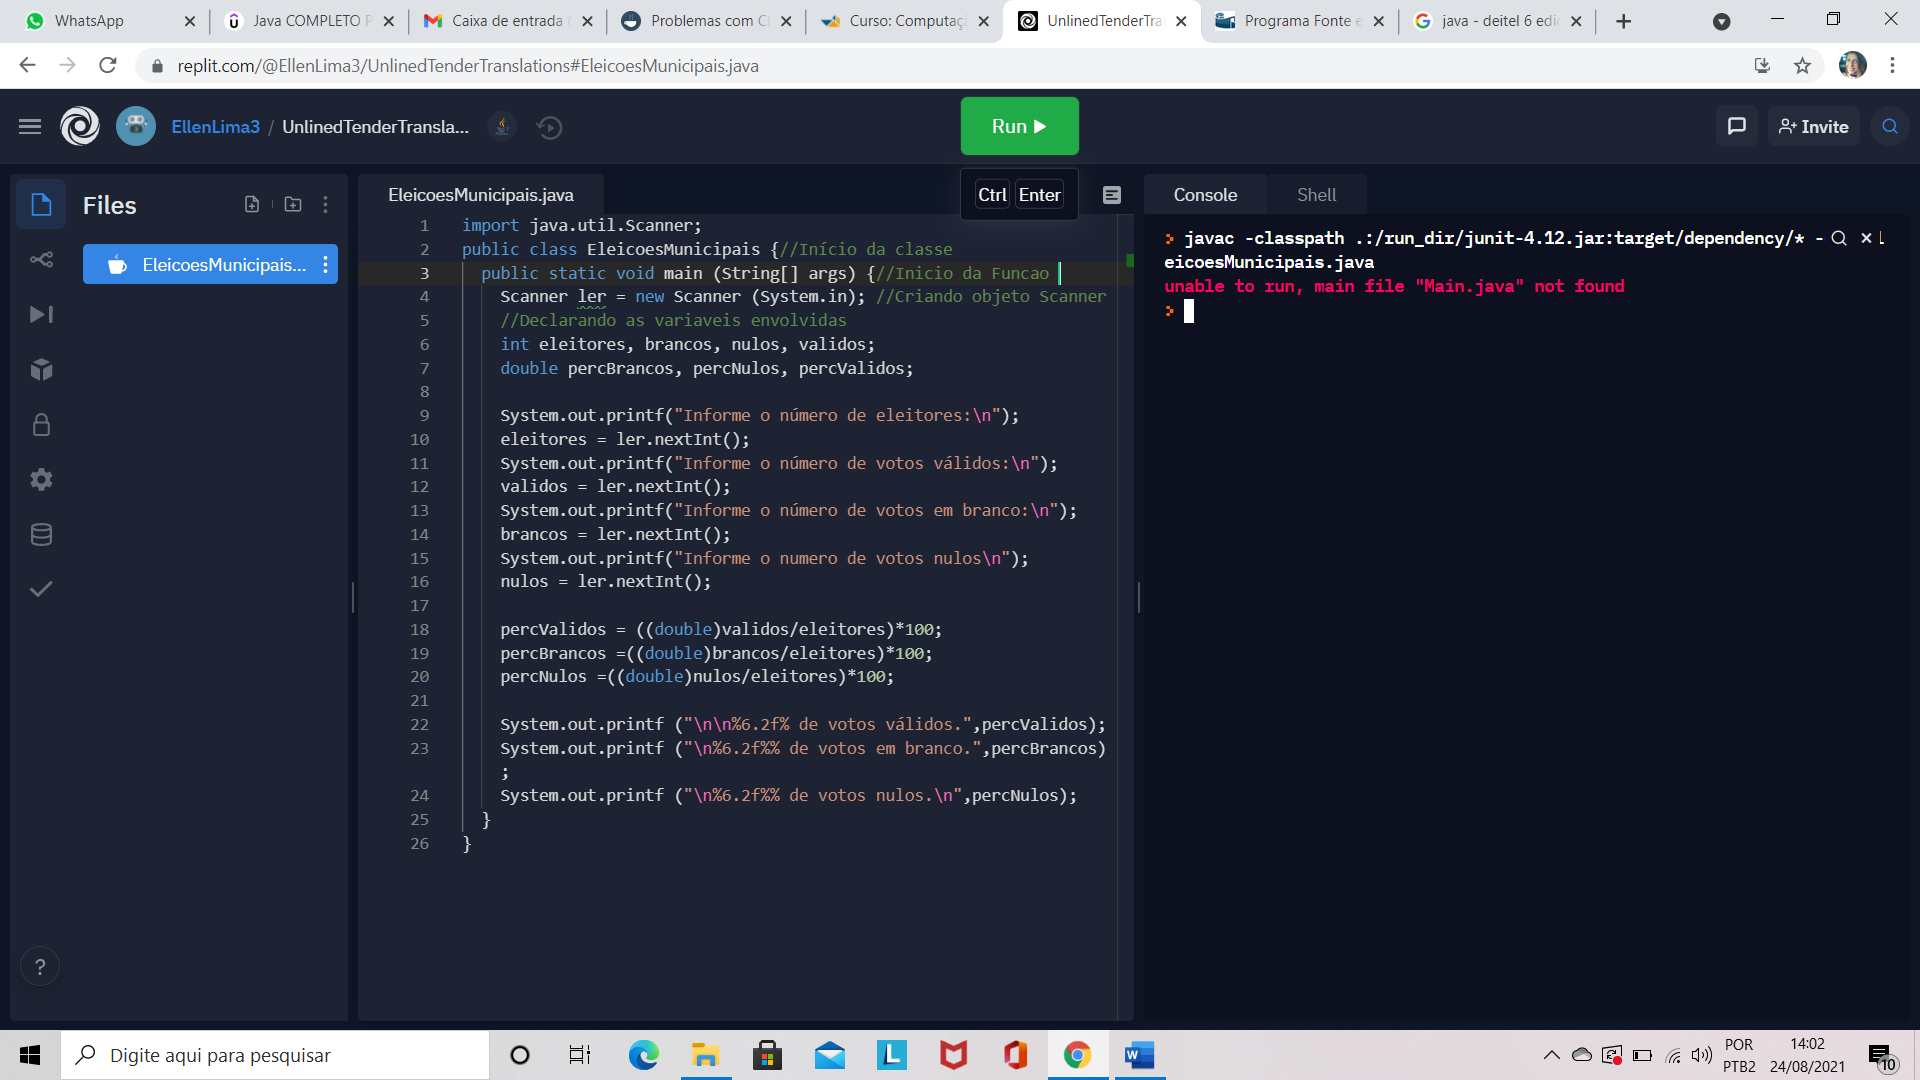Toggle the hamburger sidebar menu
Viewport: 1920px width, 1080px height.
coord(30,127)
